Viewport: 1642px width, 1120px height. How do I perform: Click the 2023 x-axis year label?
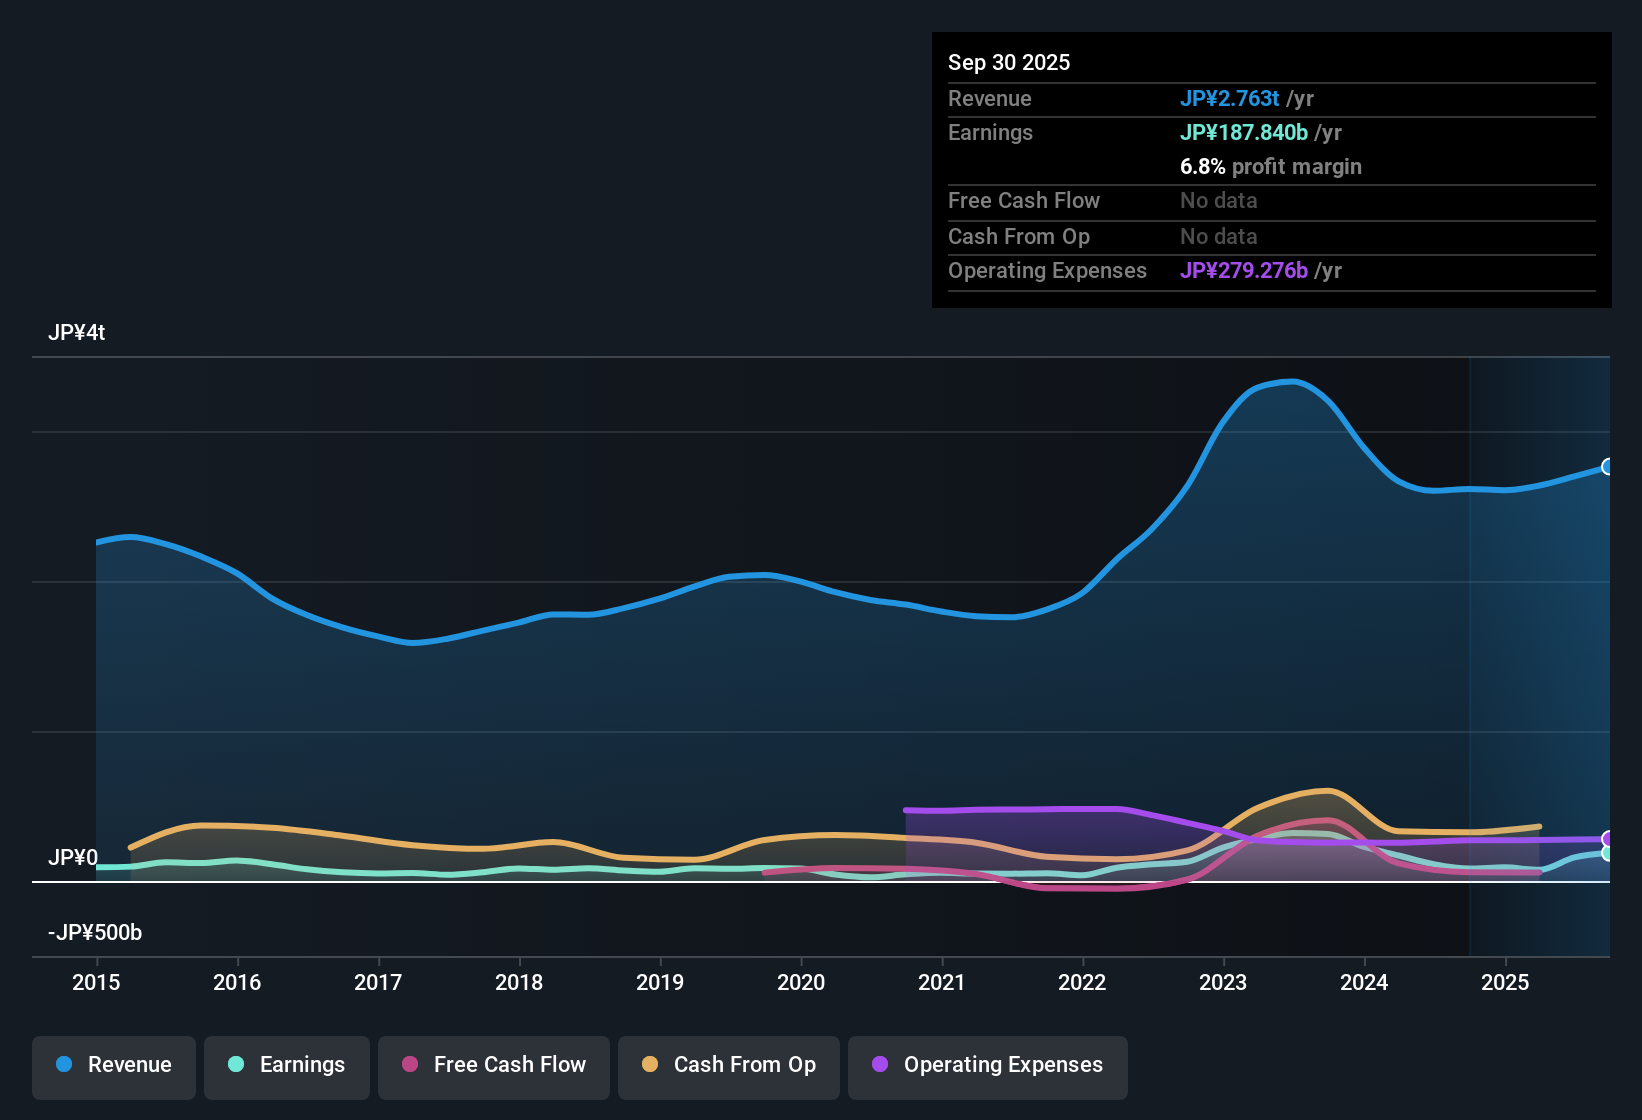click(x=1223, y=982)
